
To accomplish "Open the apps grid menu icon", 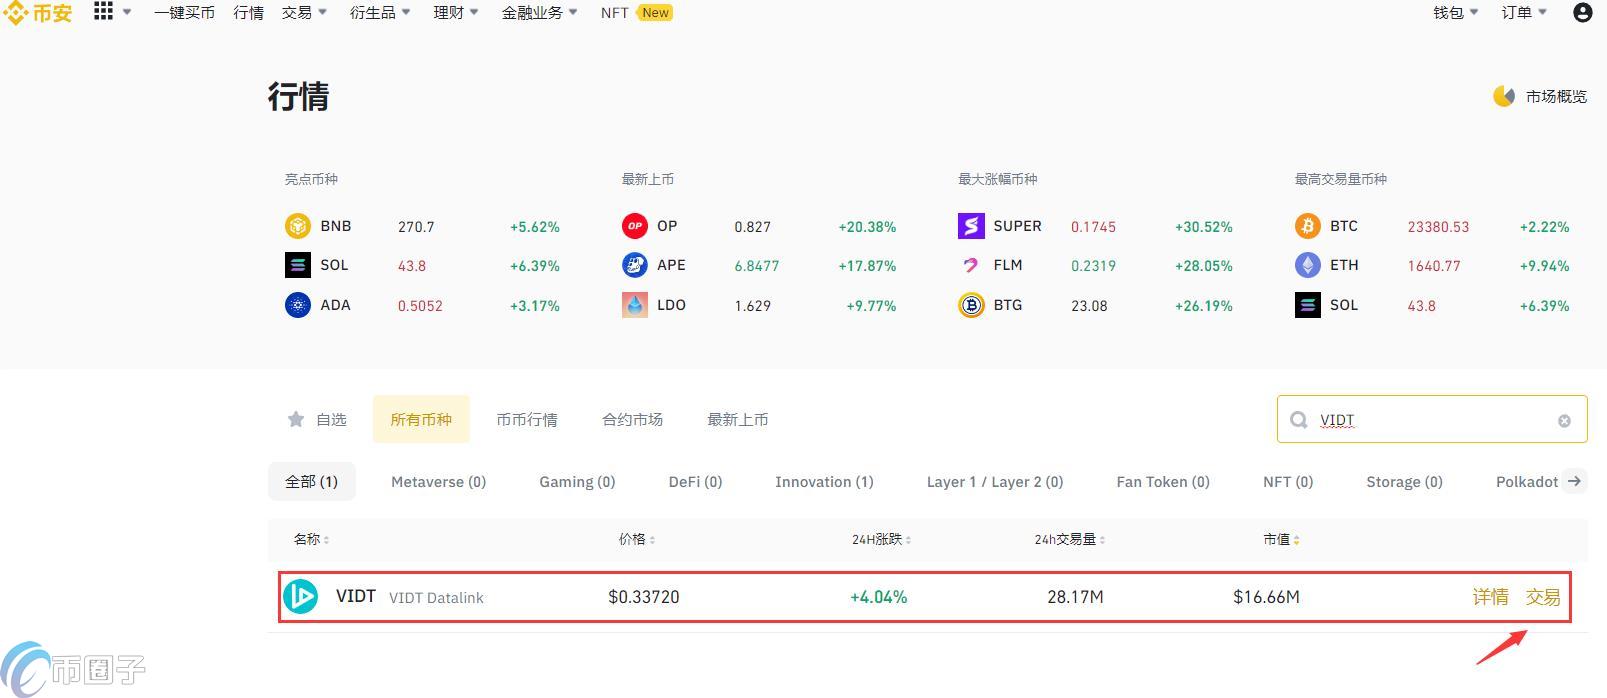I will pos(103,11).
